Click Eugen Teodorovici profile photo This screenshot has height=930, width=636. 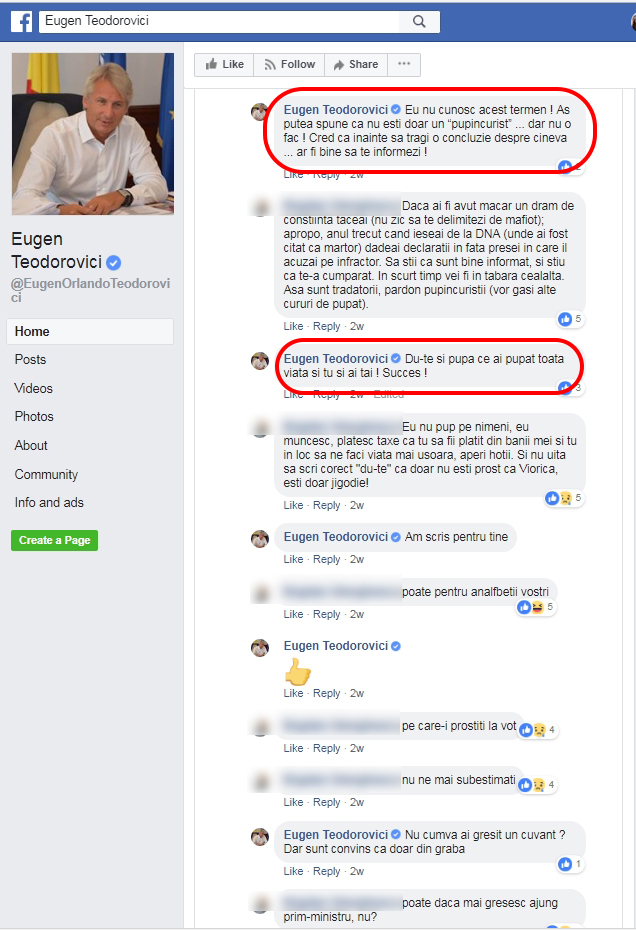[93, 133]
